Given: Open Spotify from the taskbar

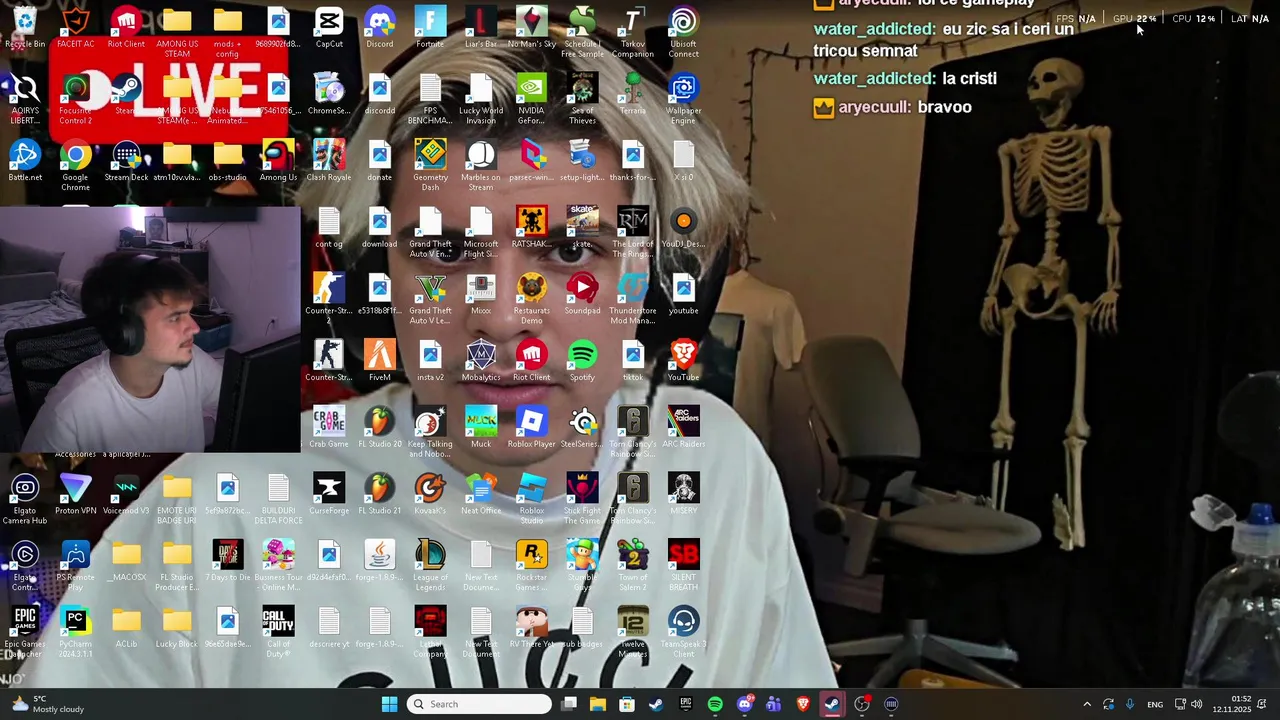Looking at the screenshot, I should 715,704.
